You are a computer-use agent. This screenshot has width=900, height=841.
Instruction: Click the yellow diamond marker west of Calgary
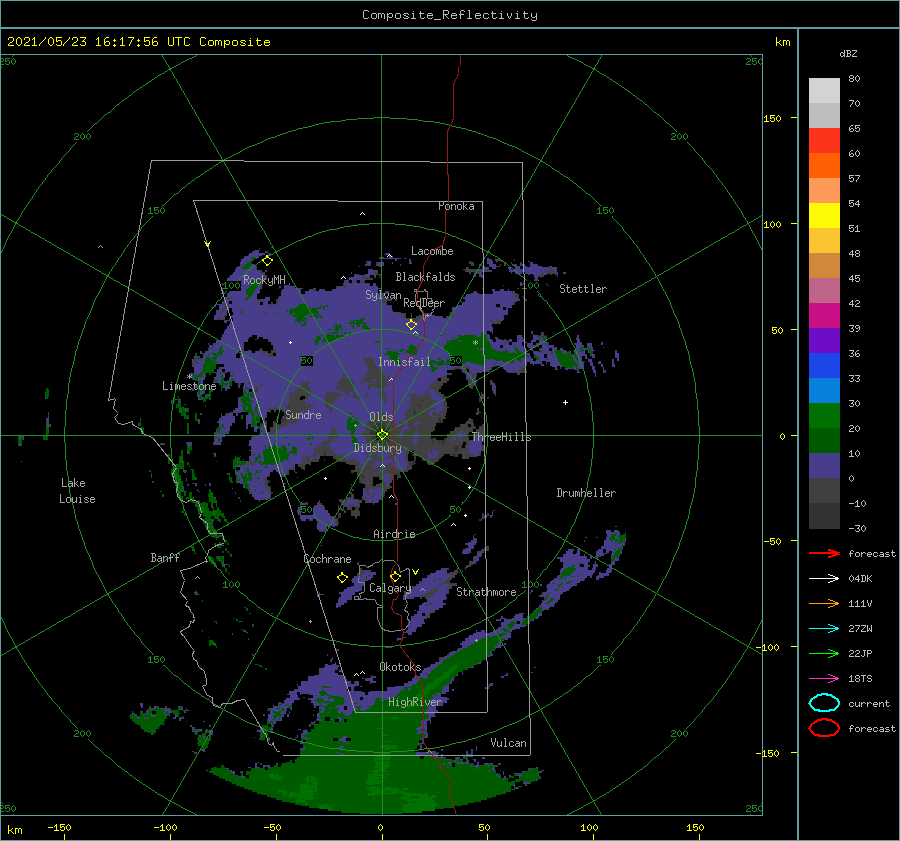point(343,577)
